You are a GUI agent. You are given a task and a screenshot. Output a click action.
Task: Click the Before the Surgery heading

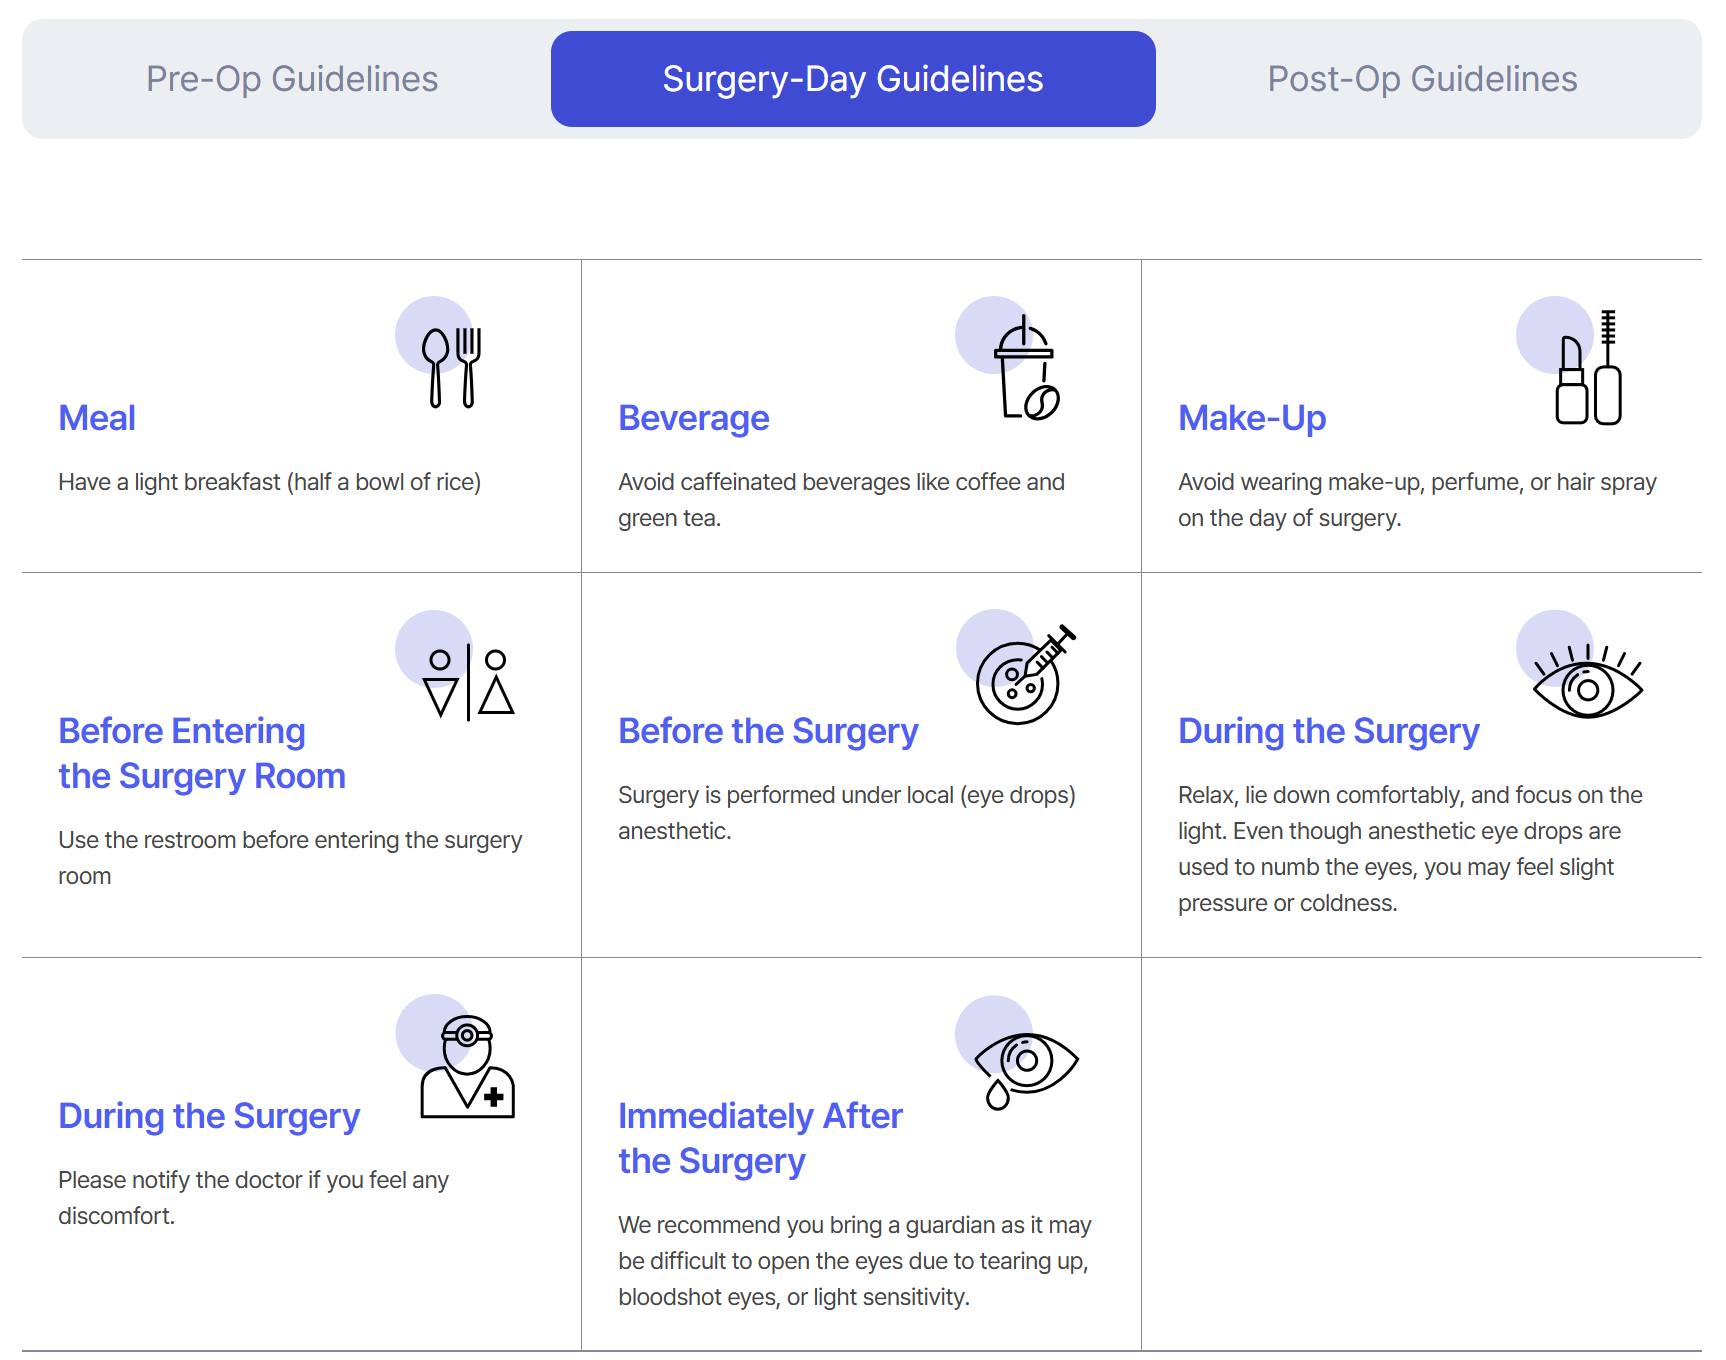pos(768,731)
